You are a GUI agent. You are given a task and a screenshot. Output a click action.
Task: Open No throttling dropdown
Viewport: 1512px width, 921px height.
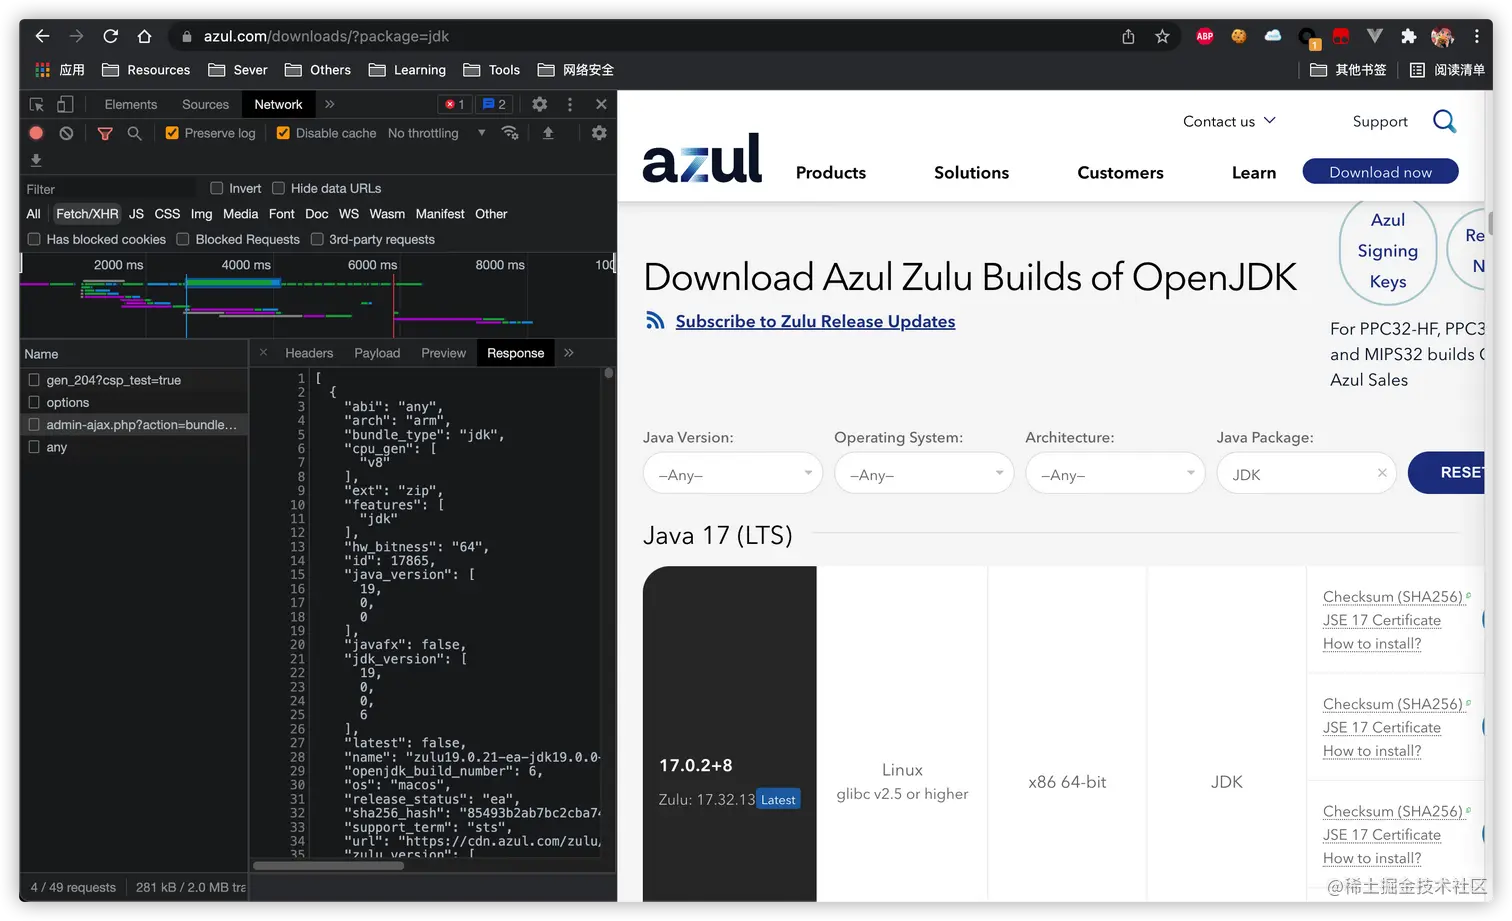point(436,133)
